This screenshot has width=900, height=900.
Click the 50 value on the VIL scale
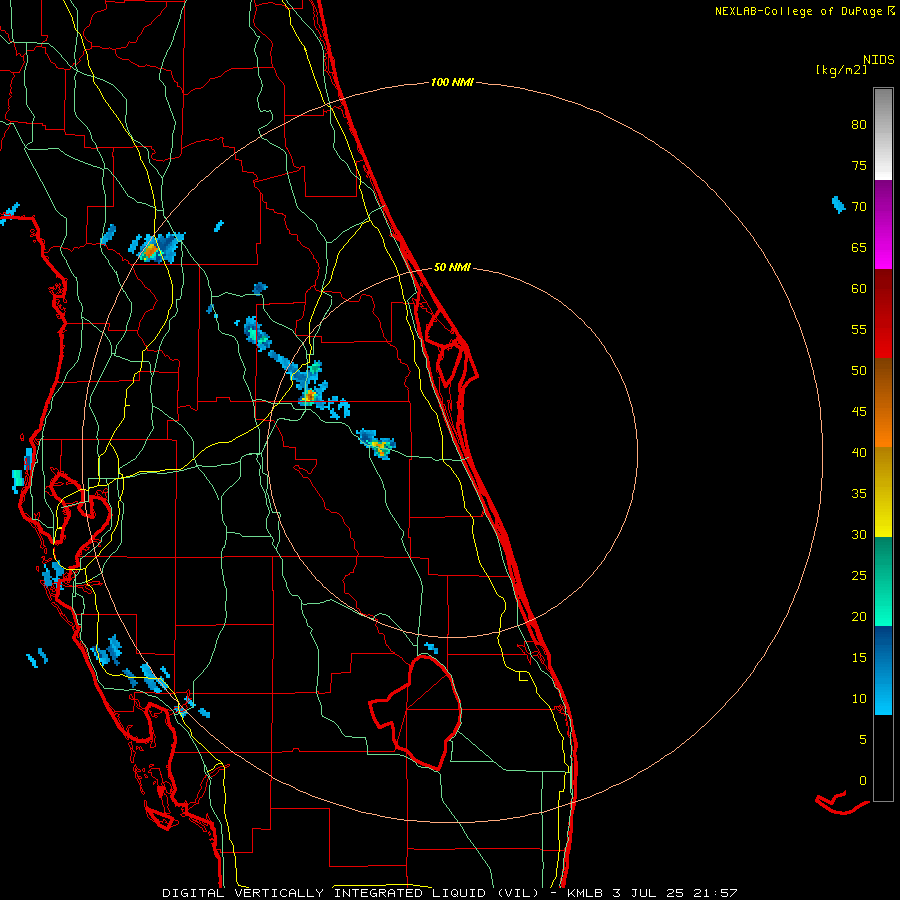(x=859, y=371)
